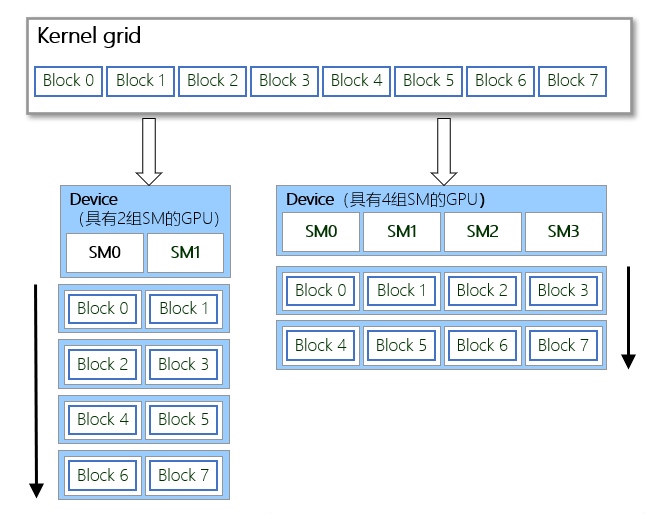Select SM0 in the 2-SM GPU device
This screenshot has width=659, height=519.
(104, 253)
